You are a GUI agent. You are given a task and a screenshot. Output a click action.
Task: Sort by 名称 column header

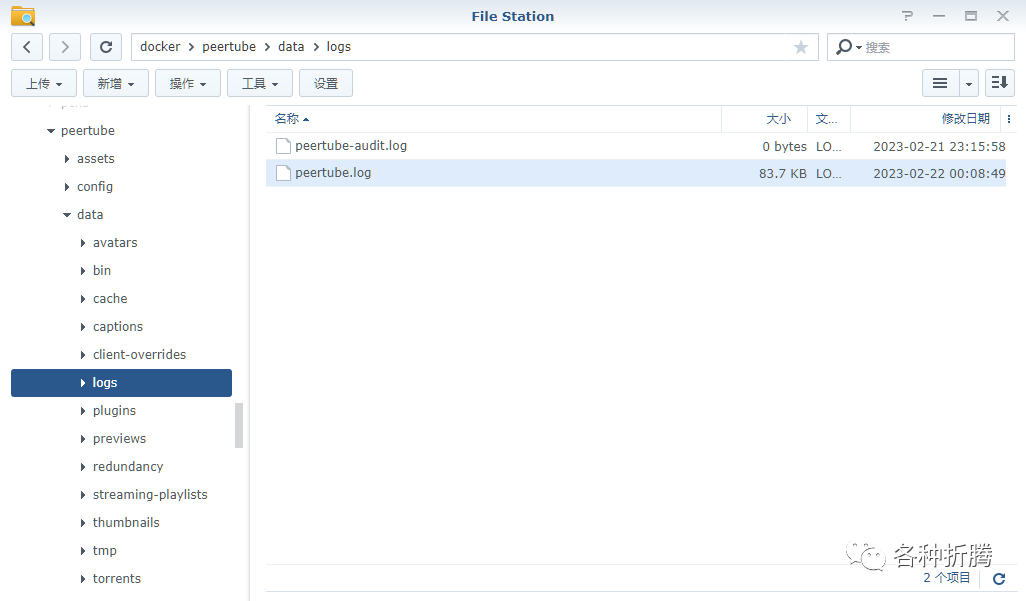point(287,118)
